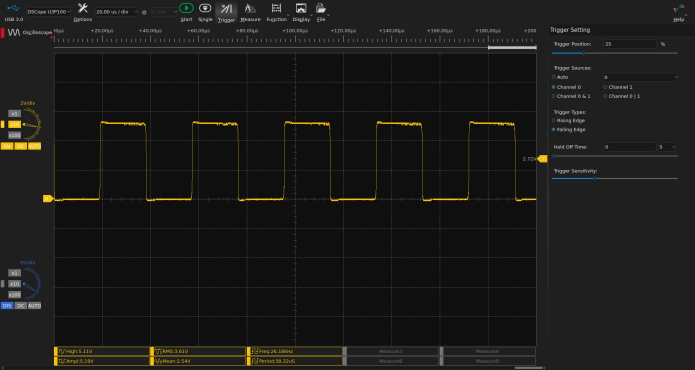The height and width of the screenshot is (370, 695).
Task: Click the Freq:26.16kHz measurement icon
Action: click(x=254, y=351)
